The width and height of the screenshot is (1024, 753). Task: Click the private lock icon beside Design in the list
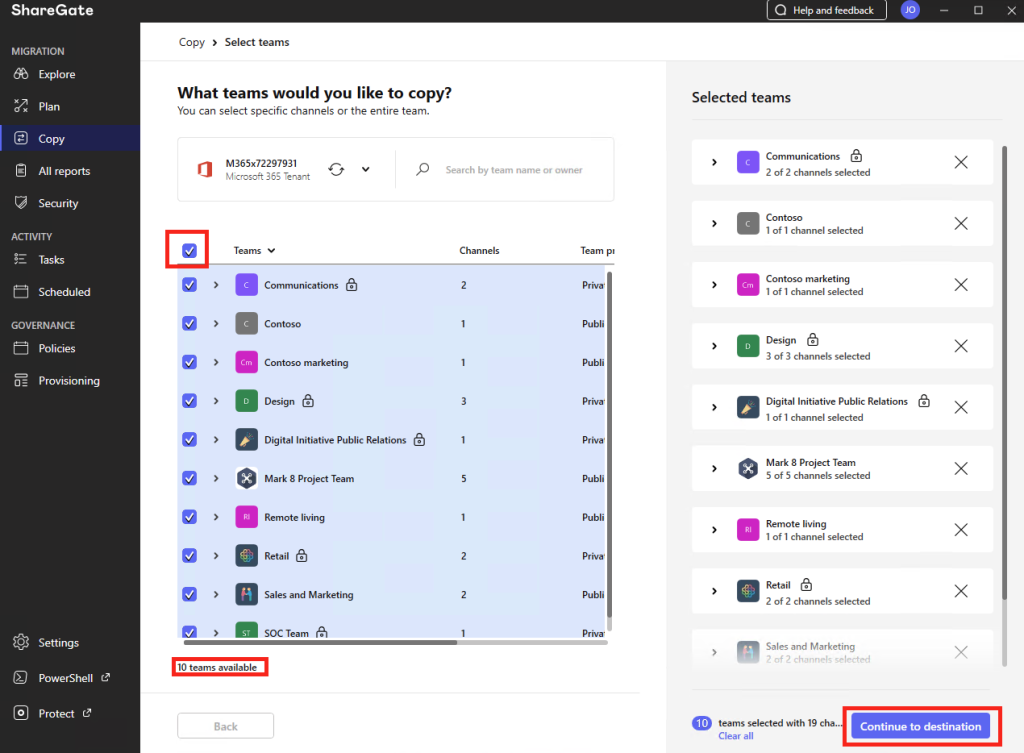pos(308,401)
